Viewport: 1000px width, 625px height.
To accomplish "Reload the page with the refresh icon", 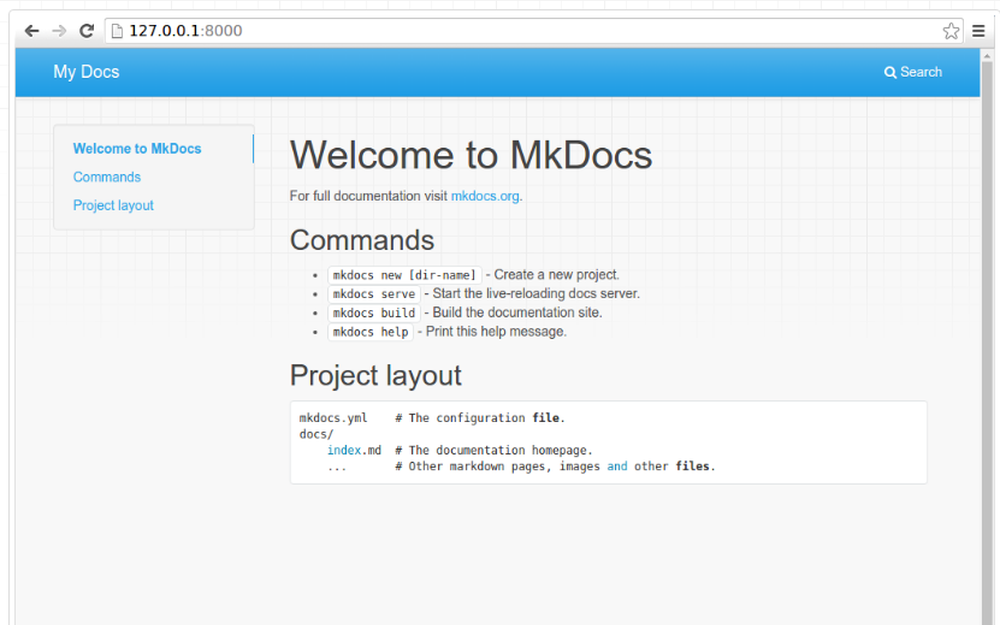I will [x=87, y=31].
